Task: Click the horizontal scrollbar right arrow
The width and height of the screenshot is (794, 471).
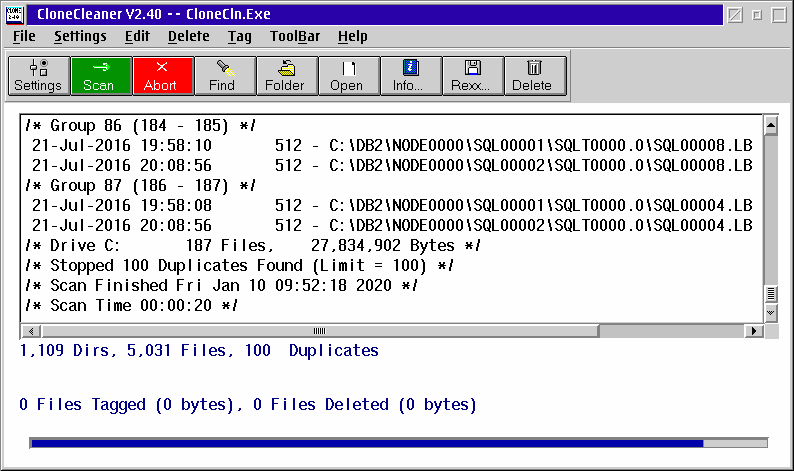Action: (754, 331)
